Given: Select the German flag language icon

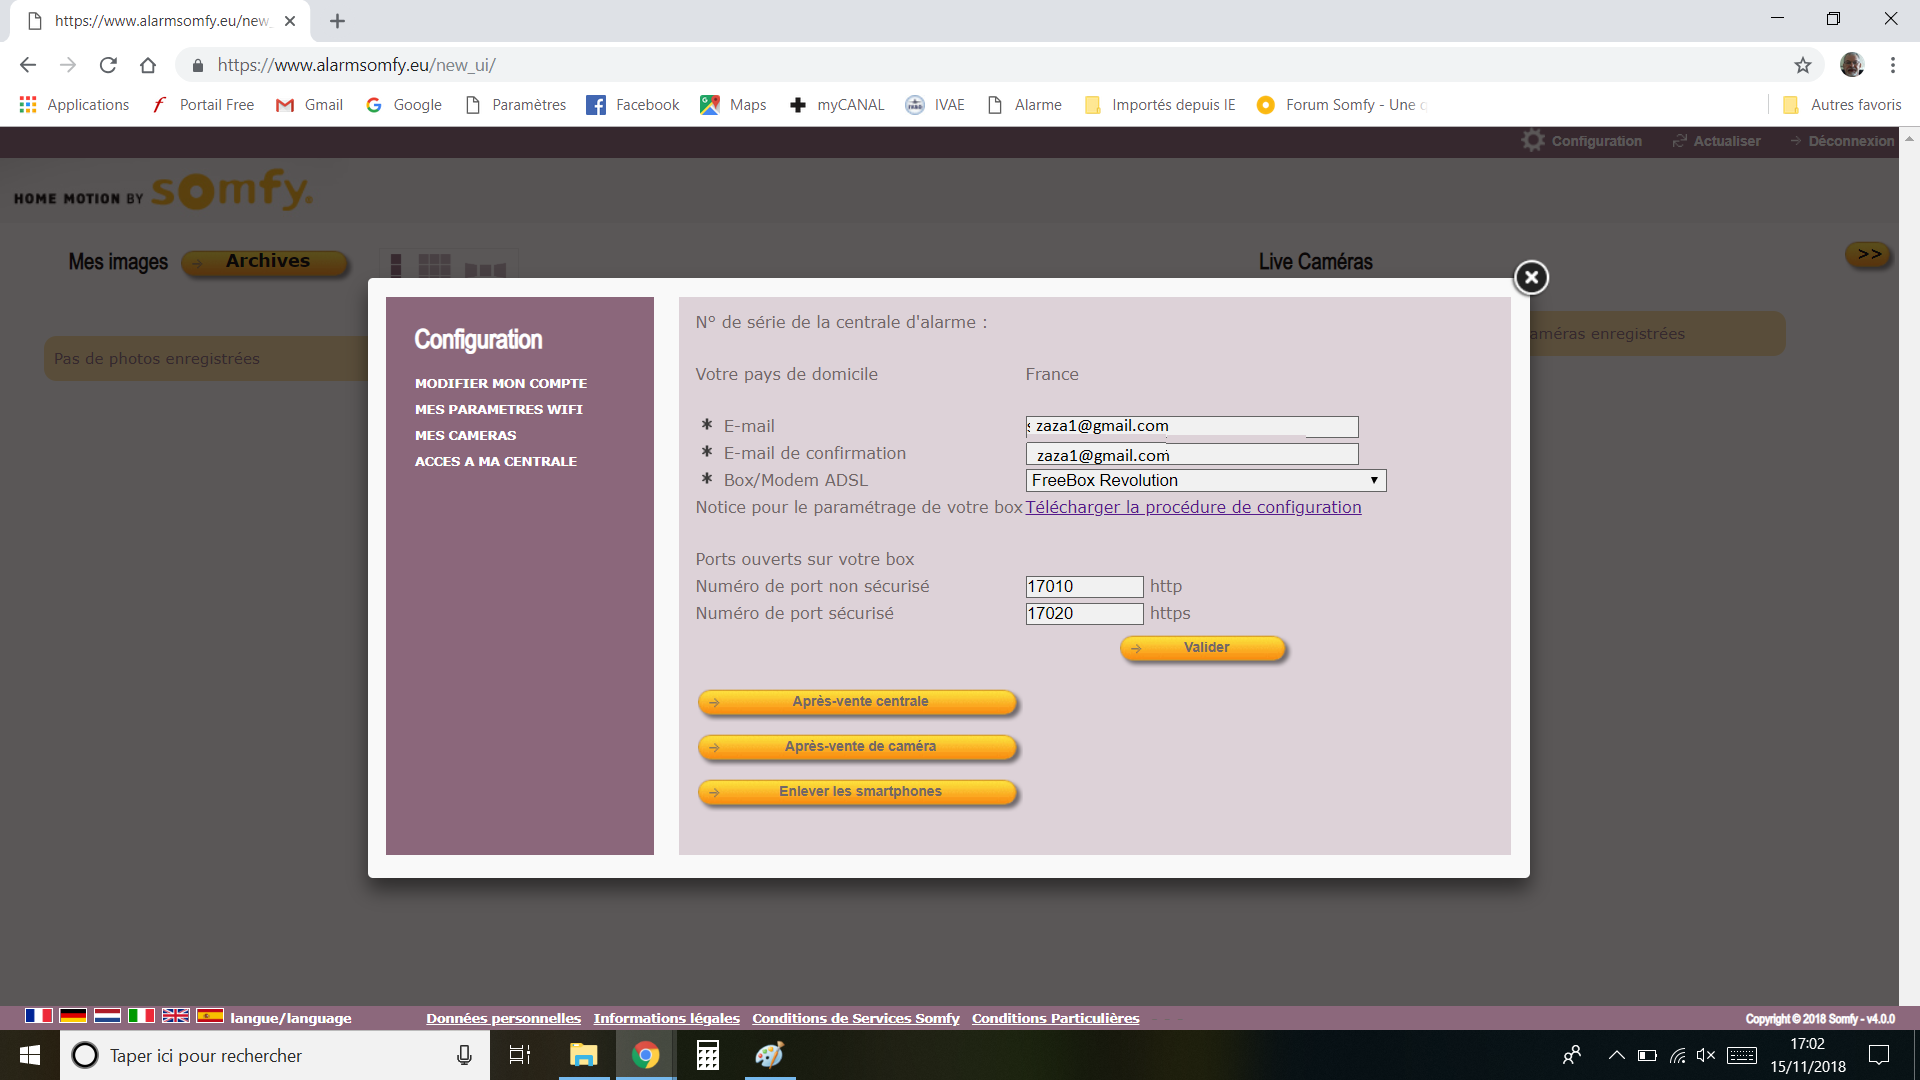Looking at the screenshot, I should (73, 1016).
